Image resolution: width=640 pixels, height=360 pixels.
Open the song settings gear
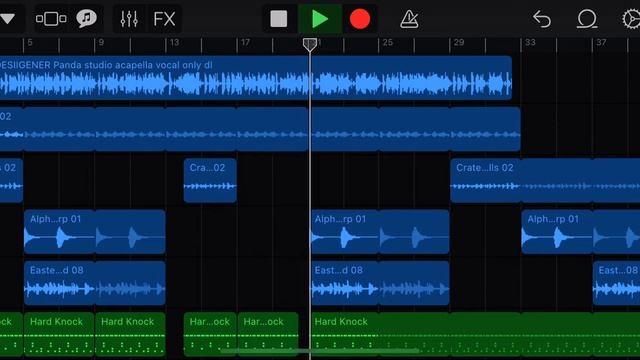pyautogui.click(x=631, y=19)
